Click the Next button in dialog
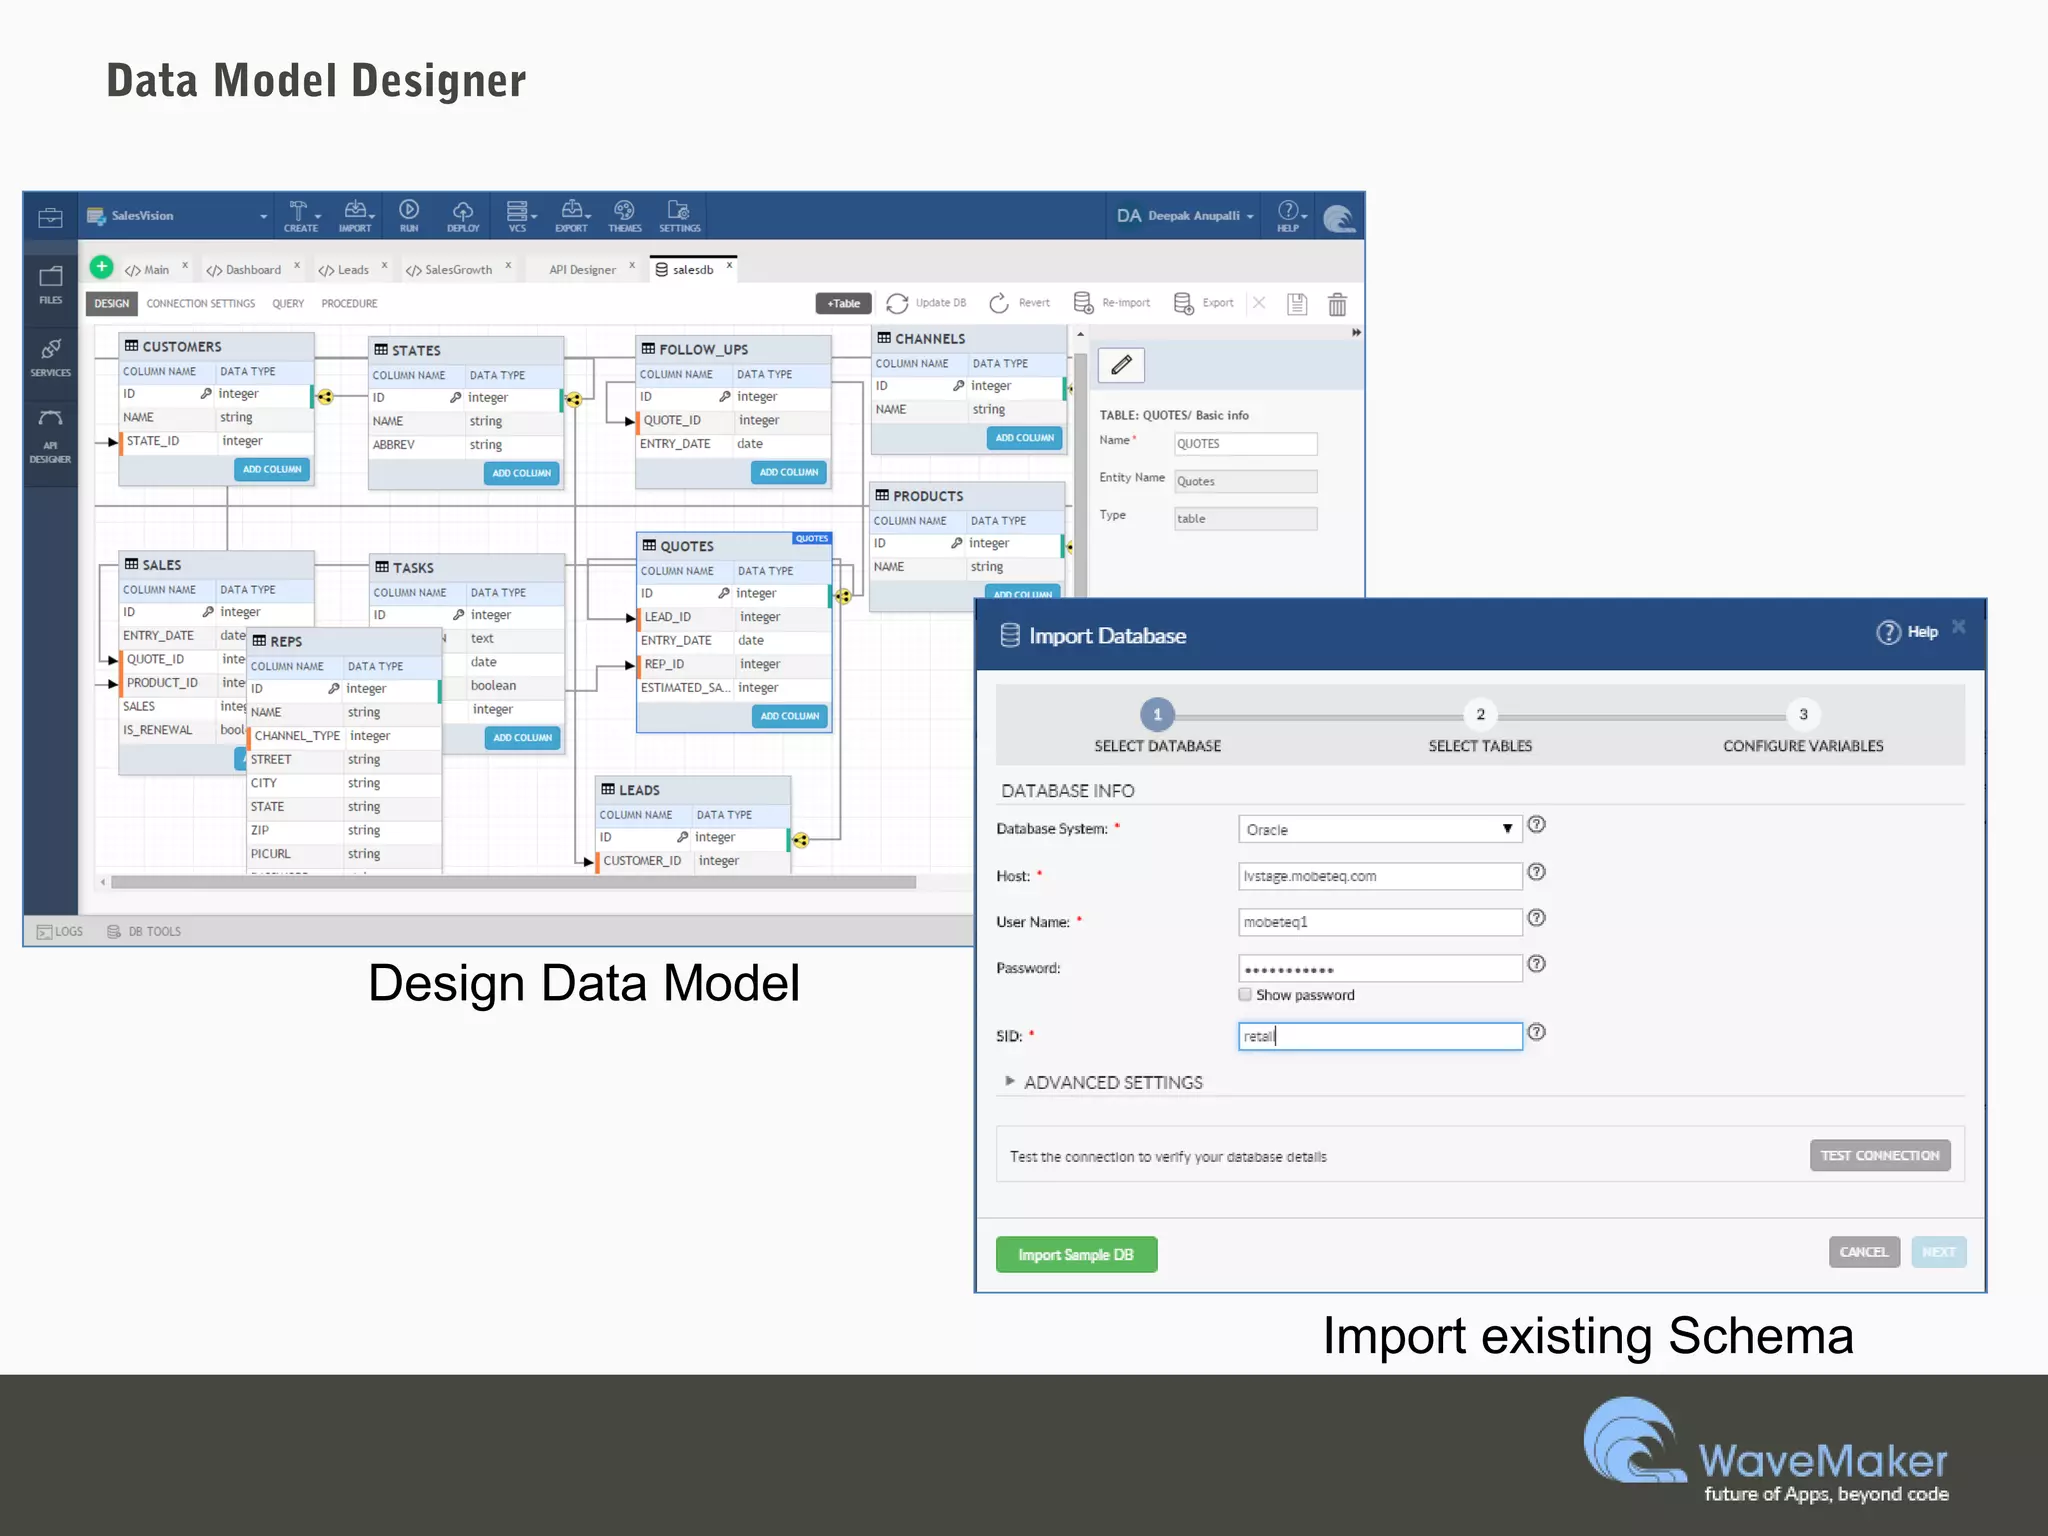The height and width of the screenshot is (1536, 2048). 1938,1252
